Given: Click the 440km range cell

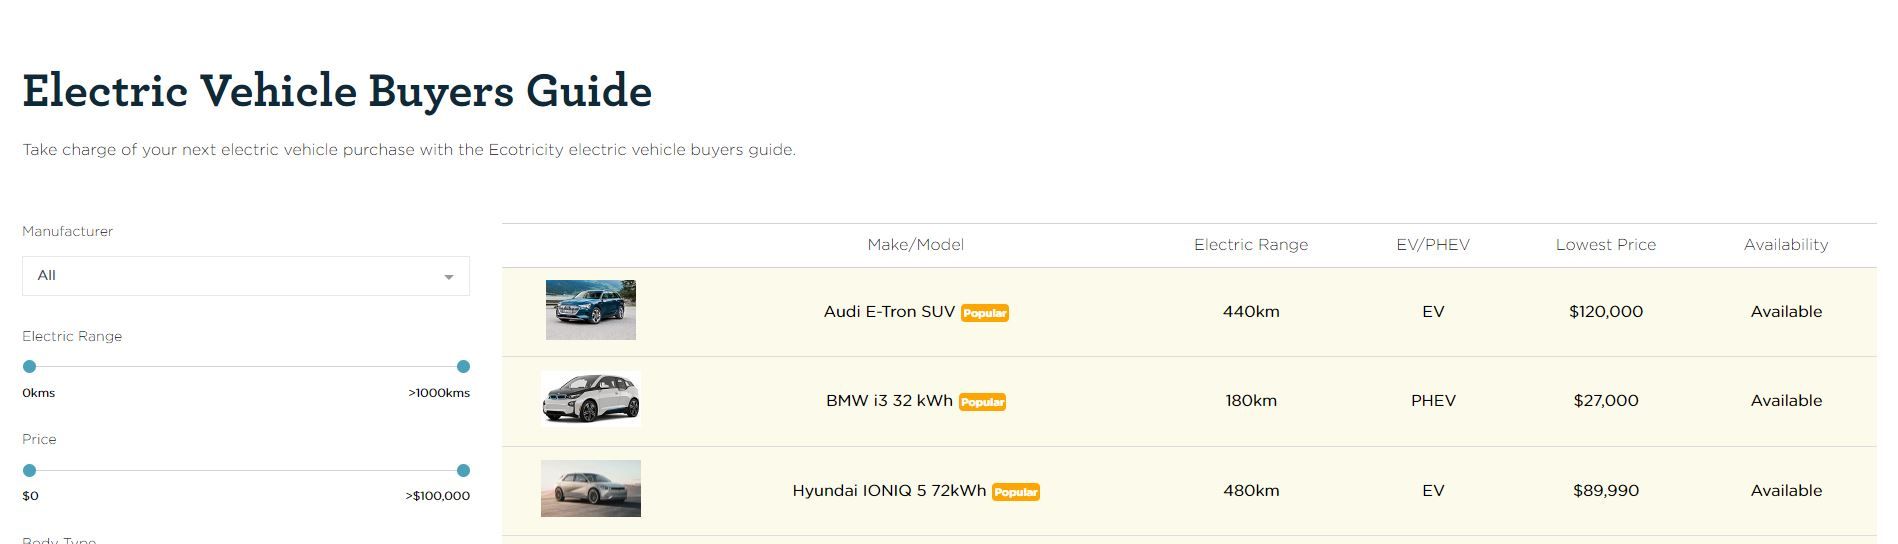Looking at the screenshot, I should [x=1251, y=312].
